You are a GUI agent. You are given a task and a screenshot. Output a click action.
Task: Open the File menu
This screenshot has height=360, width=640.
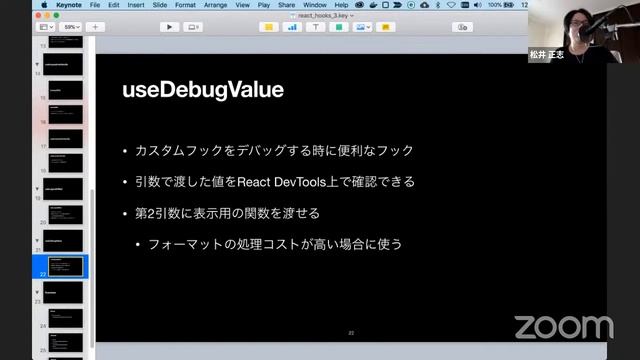(x=95, y=5)
